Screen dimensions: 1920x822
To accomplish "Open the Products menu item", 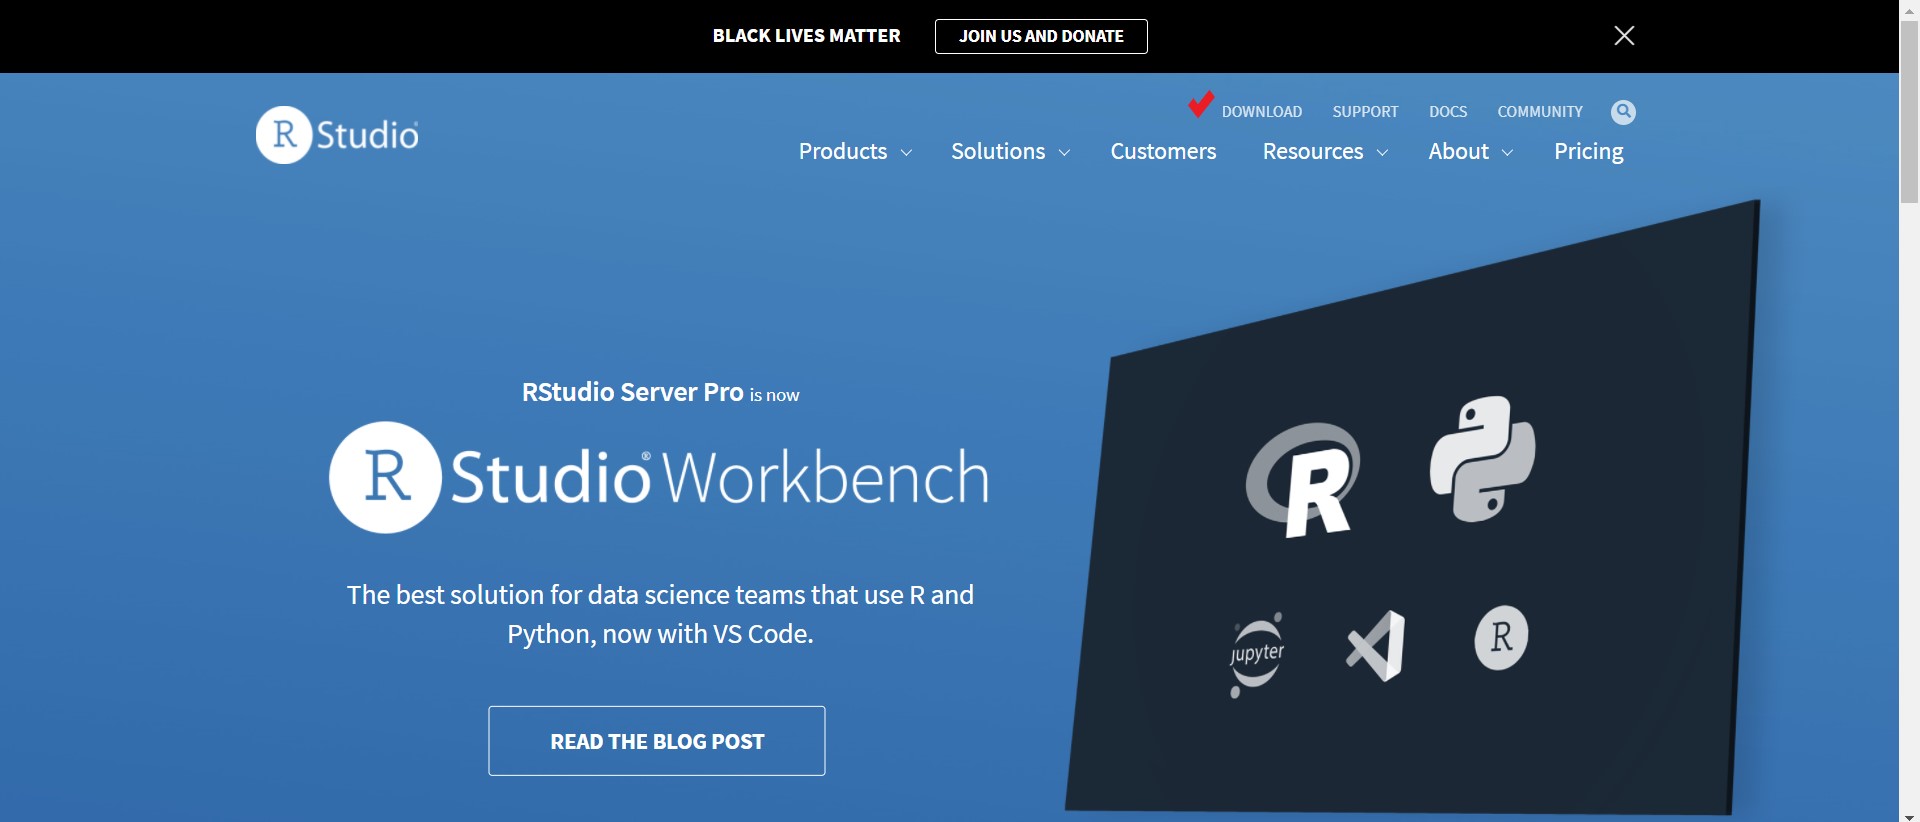I will pos(842,151).
